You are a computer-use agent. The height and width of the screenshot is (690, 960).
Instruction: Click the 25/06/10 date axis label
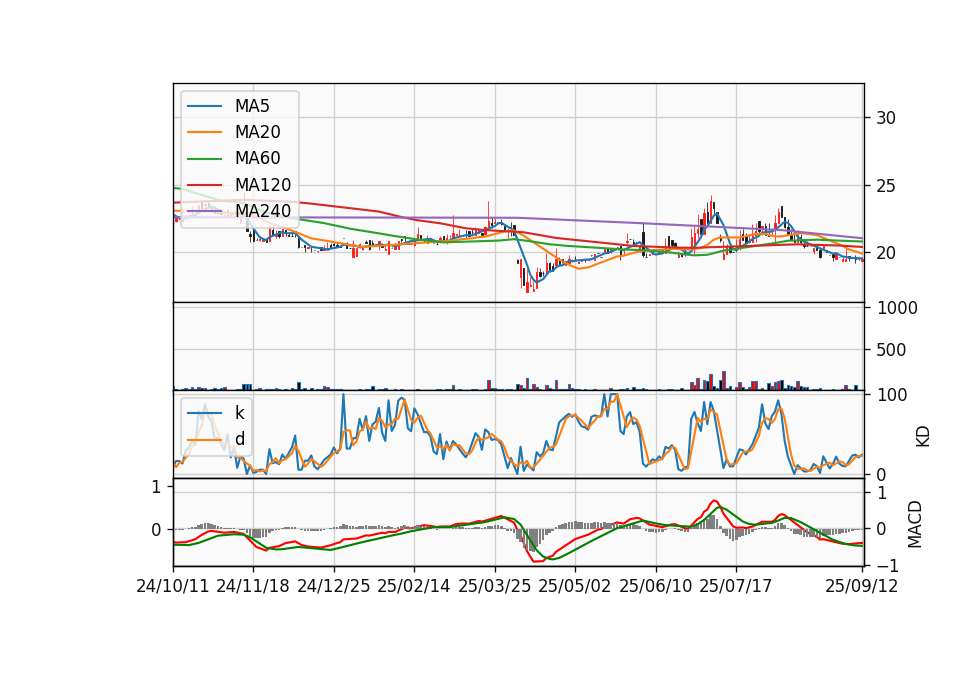click(x=656, y=586)
